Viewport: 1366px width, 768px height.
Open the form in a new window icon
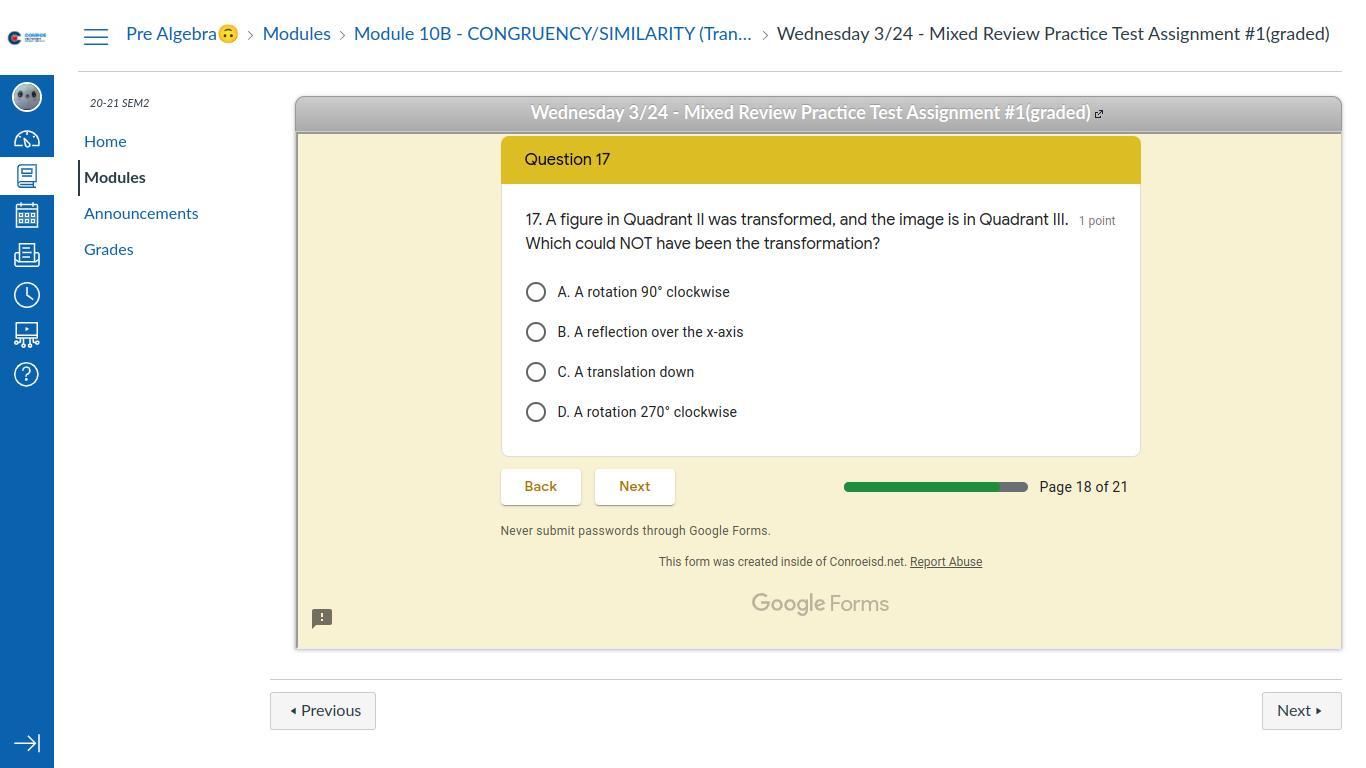pos(1099,114)
